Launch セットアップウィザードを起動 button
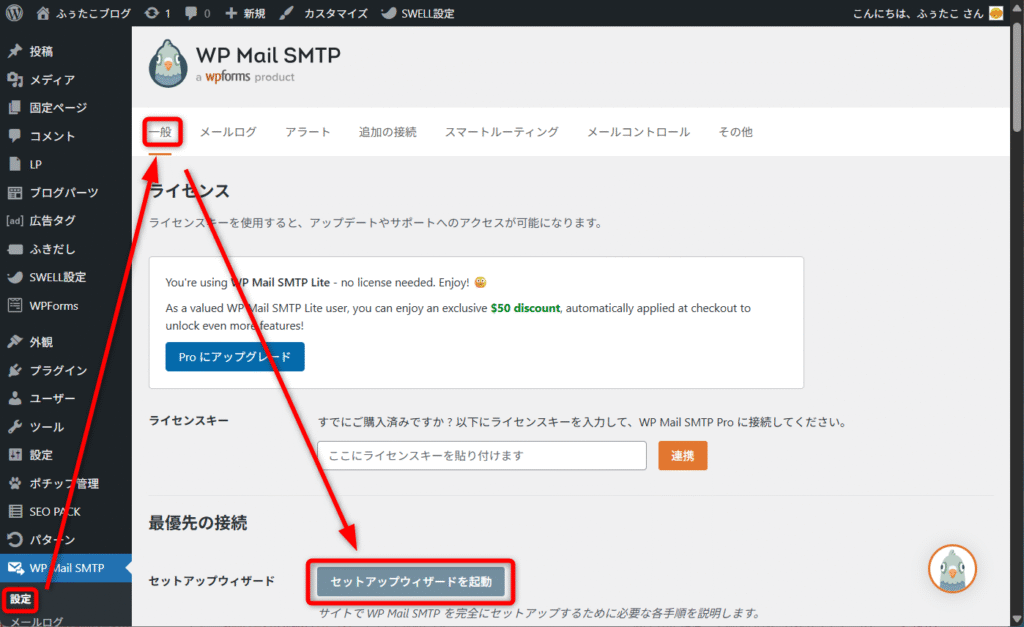 pos(411,581)
